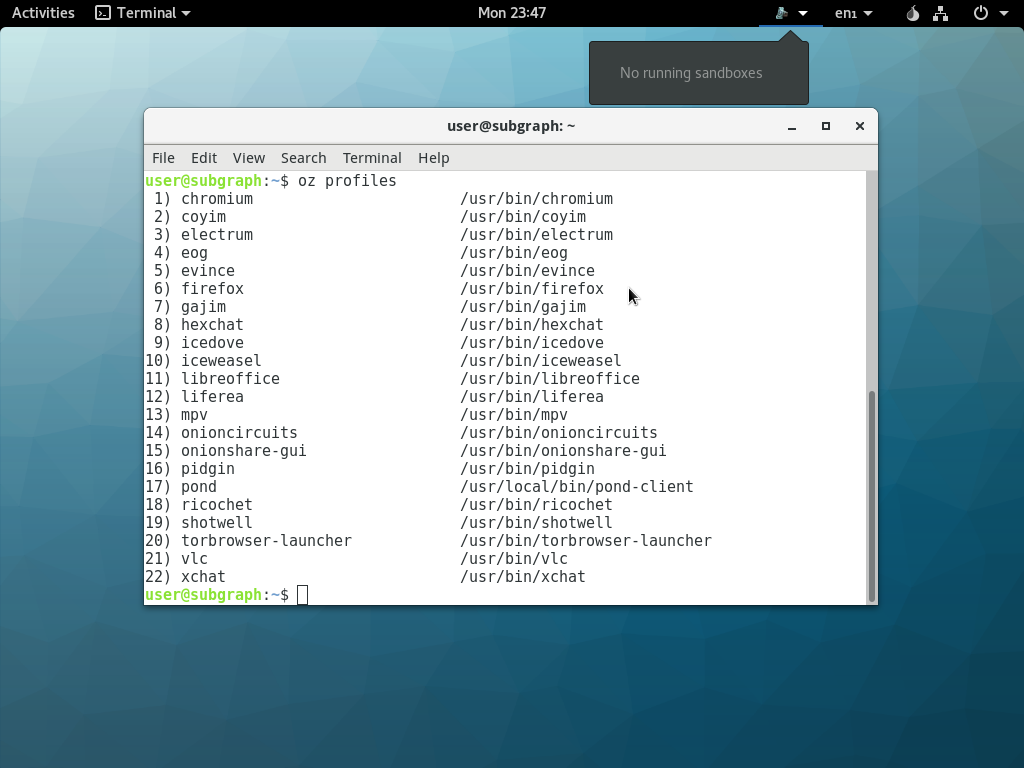Click the 'xchat' profile name
This screenshot has width=1024, height=768.
tap(204, 577)
